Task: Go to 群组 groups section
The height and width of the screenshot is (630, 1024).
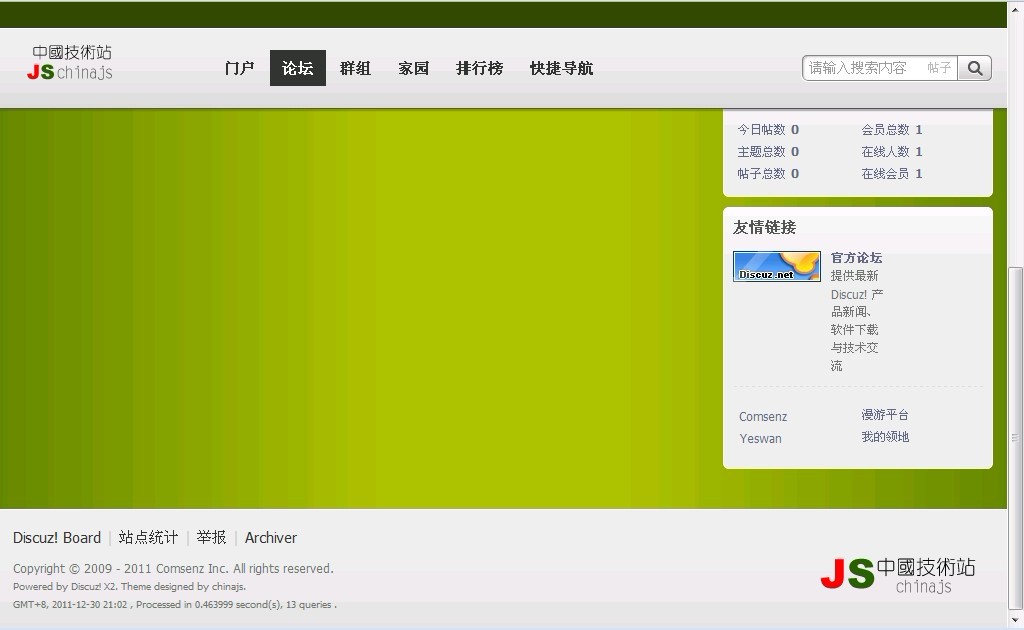Action: (x=355, y=68)
